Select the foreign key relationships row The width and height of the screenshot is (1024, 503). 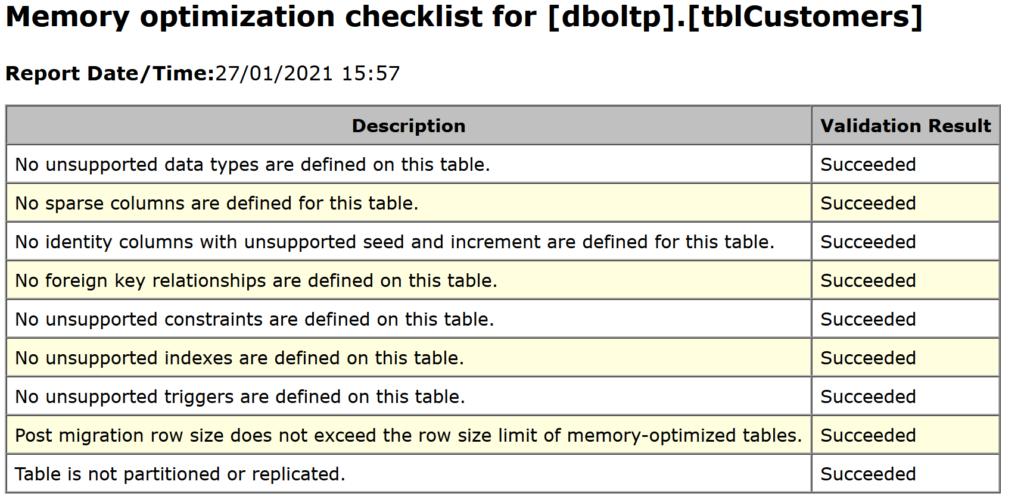point(503,280)
